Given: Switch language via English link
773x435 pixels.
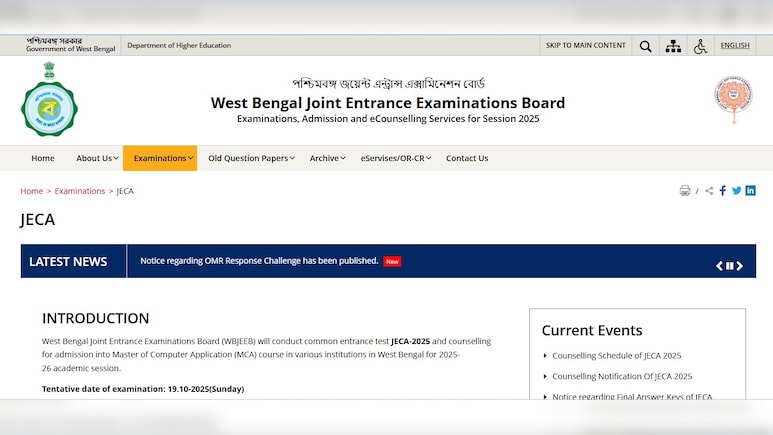Looking at the screenshot, I should click(735, 45).
